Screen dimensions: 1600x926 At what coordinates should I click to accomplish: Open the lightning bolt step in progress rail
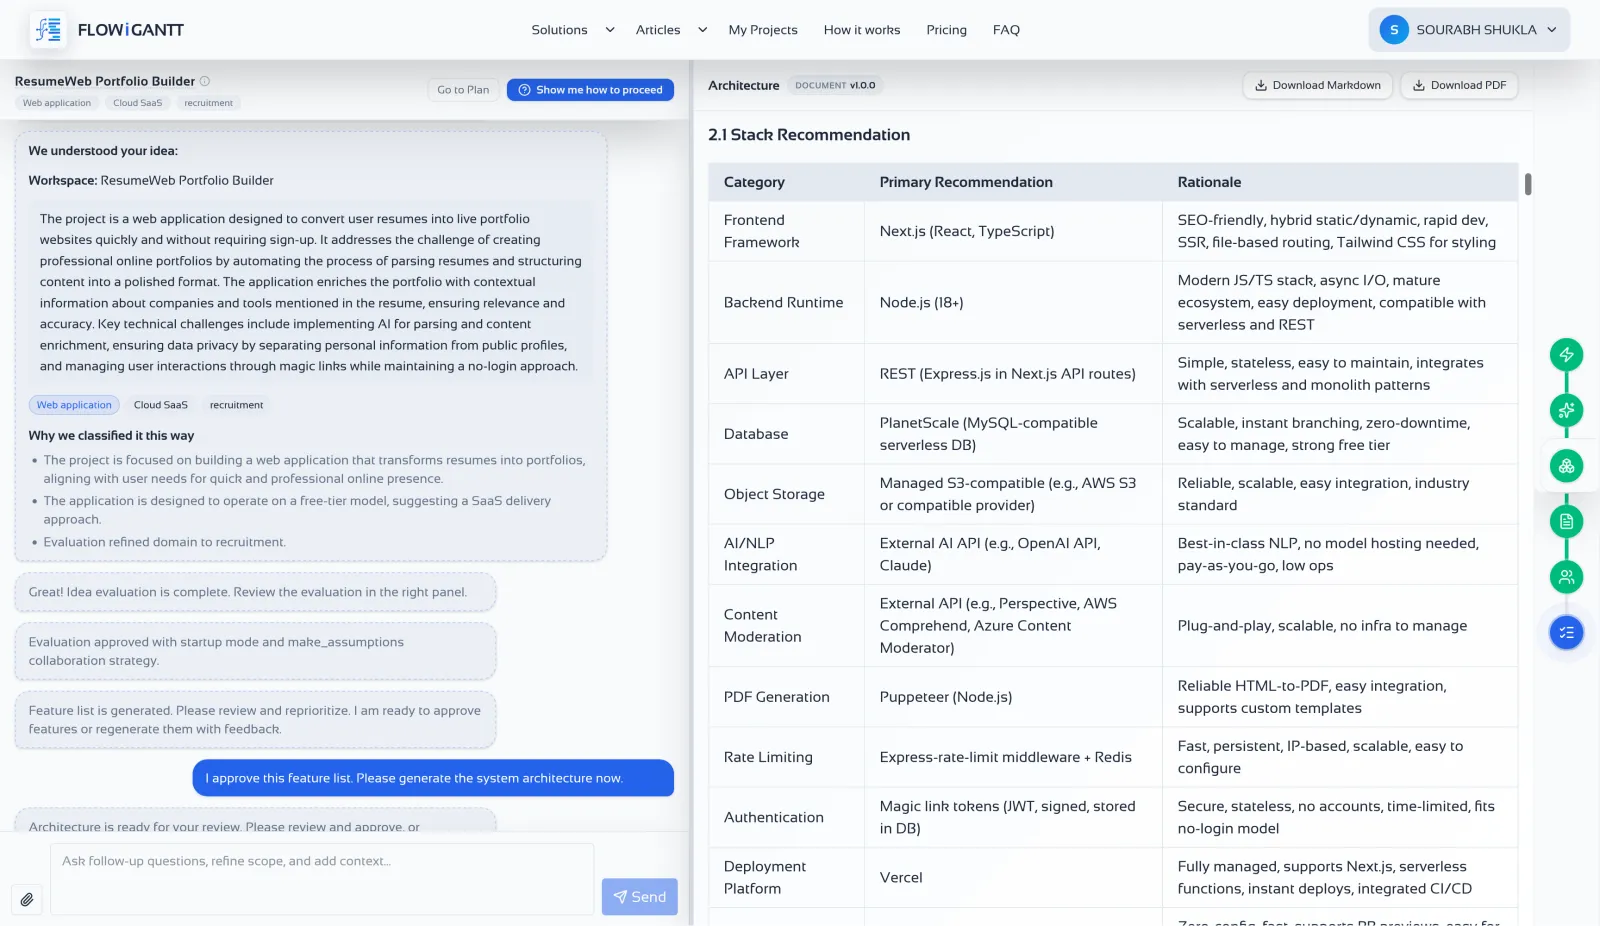click(x=1566, y=355)
